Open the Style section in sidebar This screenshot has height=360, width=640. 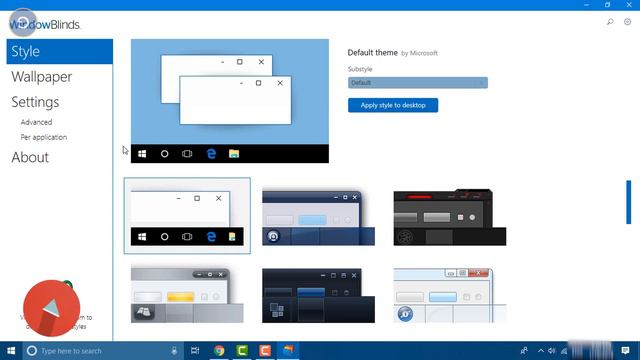coord(60,51)
